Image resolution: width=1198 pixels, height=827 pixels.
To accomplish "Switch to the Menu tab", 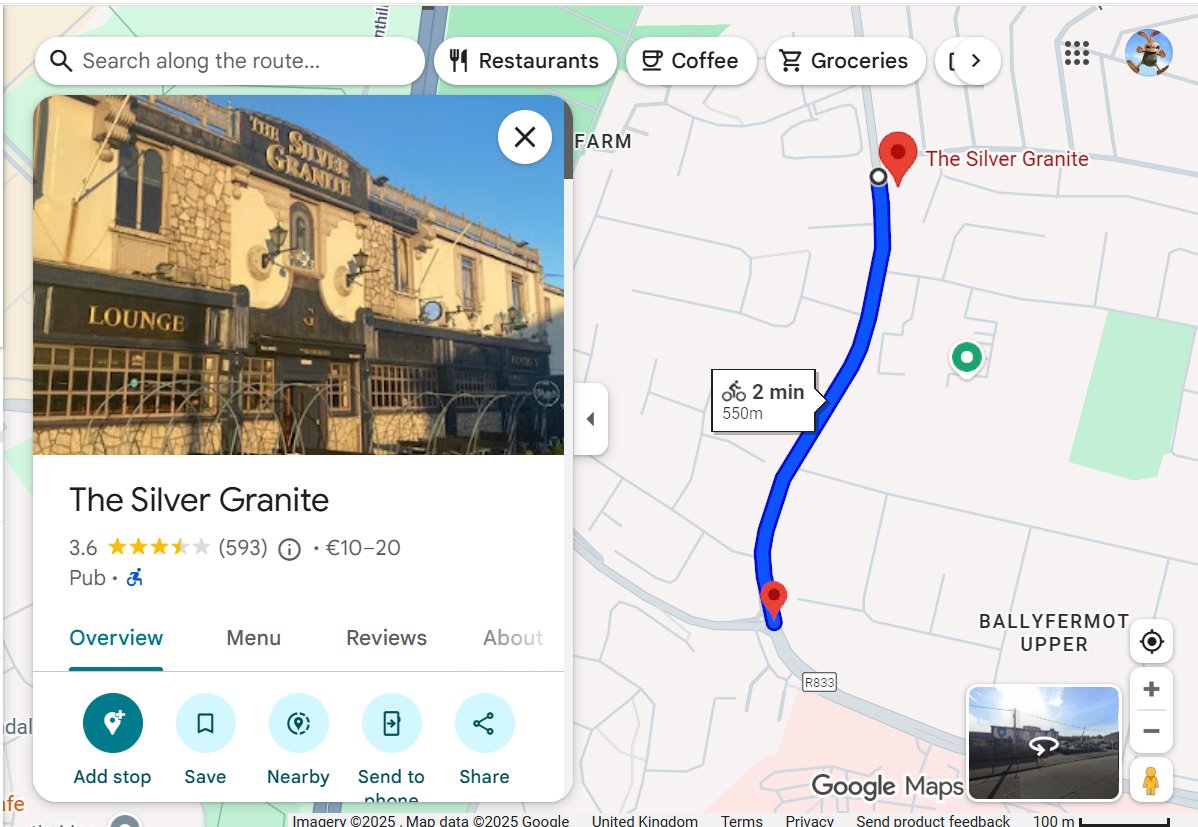I will [254, 638].
